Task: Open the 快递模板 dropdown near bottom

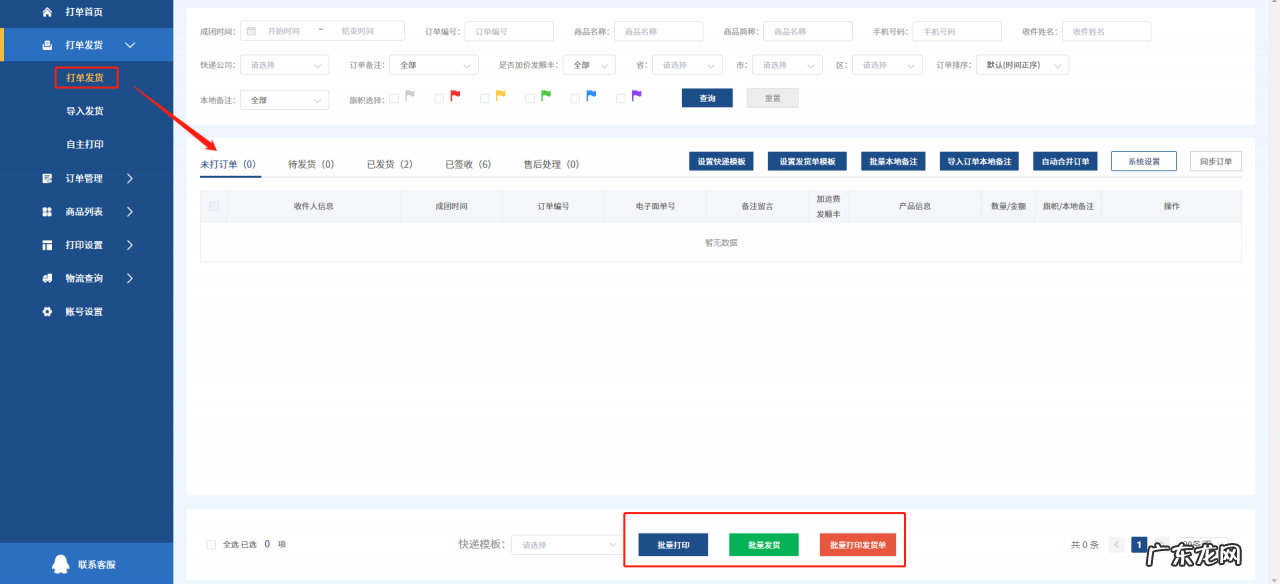Action: 565,544
